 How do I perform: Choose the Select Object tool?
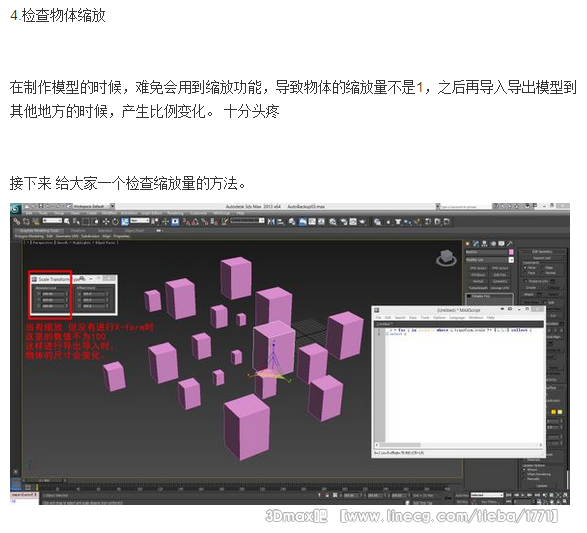[x=67, y=222]
